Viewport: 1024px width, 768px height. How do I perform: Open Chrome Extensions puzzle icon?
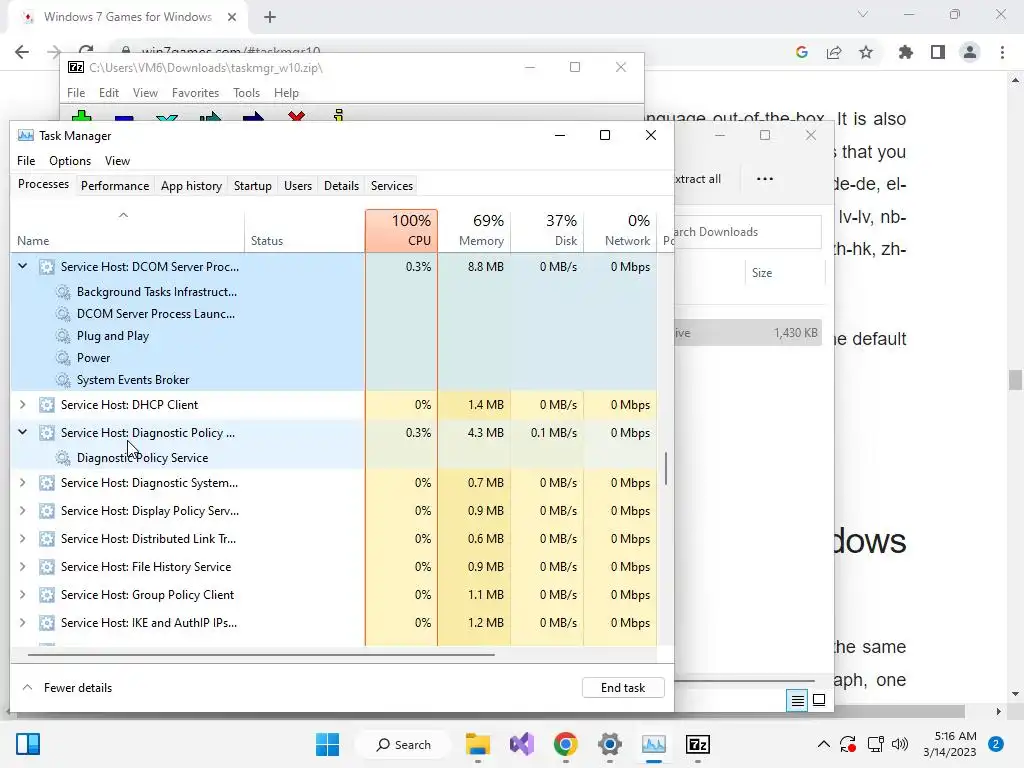point(905,52)
